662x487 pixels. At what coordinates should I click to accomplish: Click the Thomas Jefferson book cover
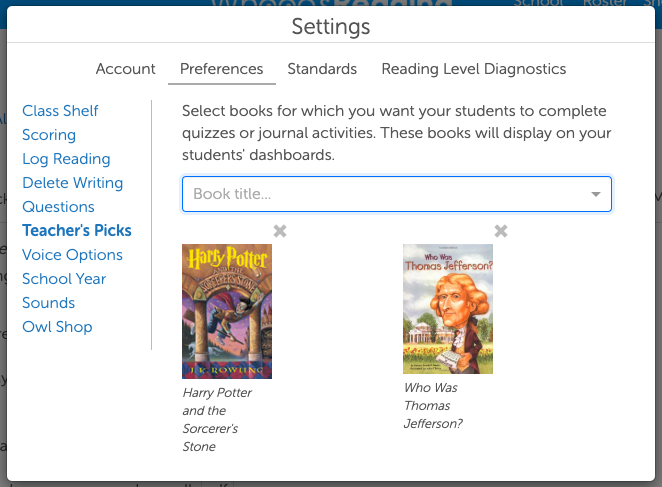(x=448, y=308)
